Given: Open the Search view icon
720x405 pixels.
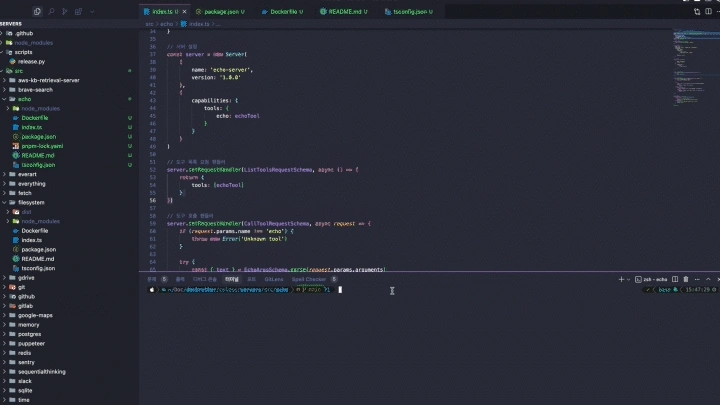Looking at the screenshot, I should coord(51,11).
